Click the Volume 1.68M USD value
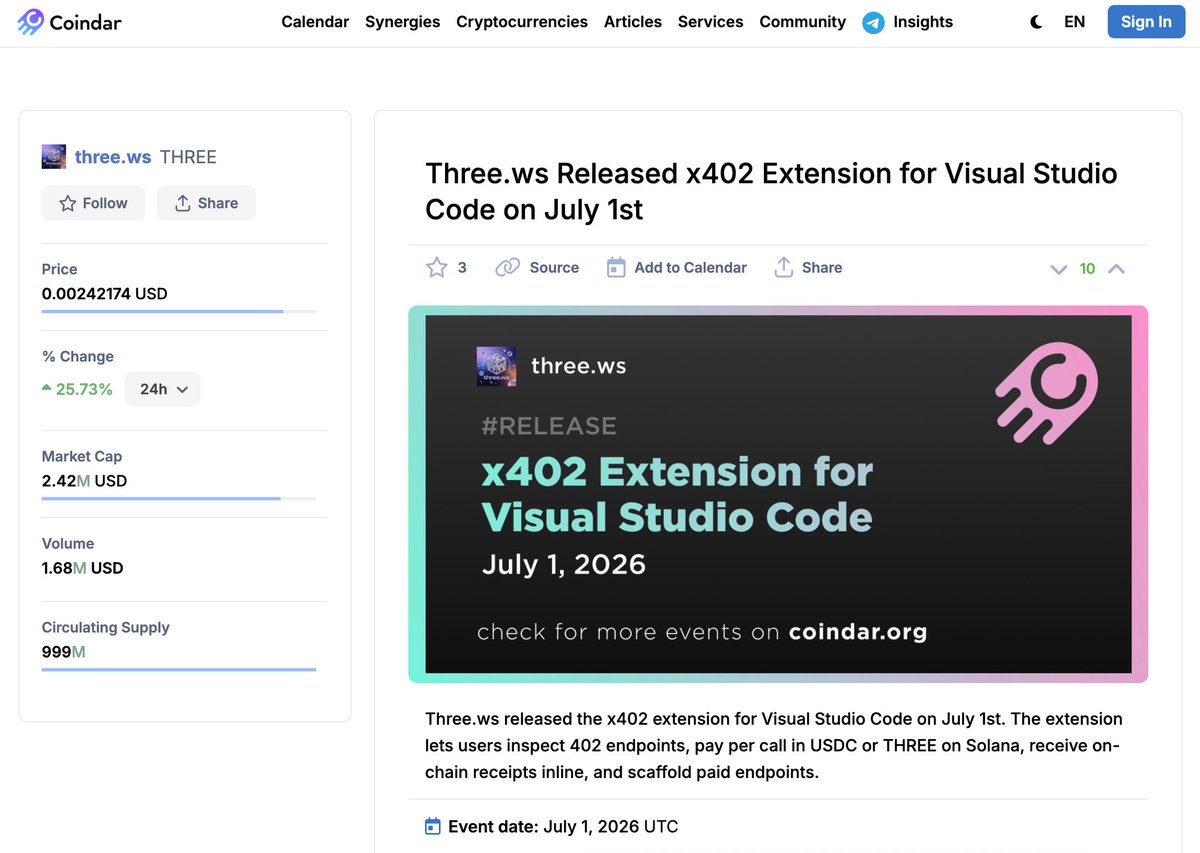1200x853 pixels. coord(82,568)
